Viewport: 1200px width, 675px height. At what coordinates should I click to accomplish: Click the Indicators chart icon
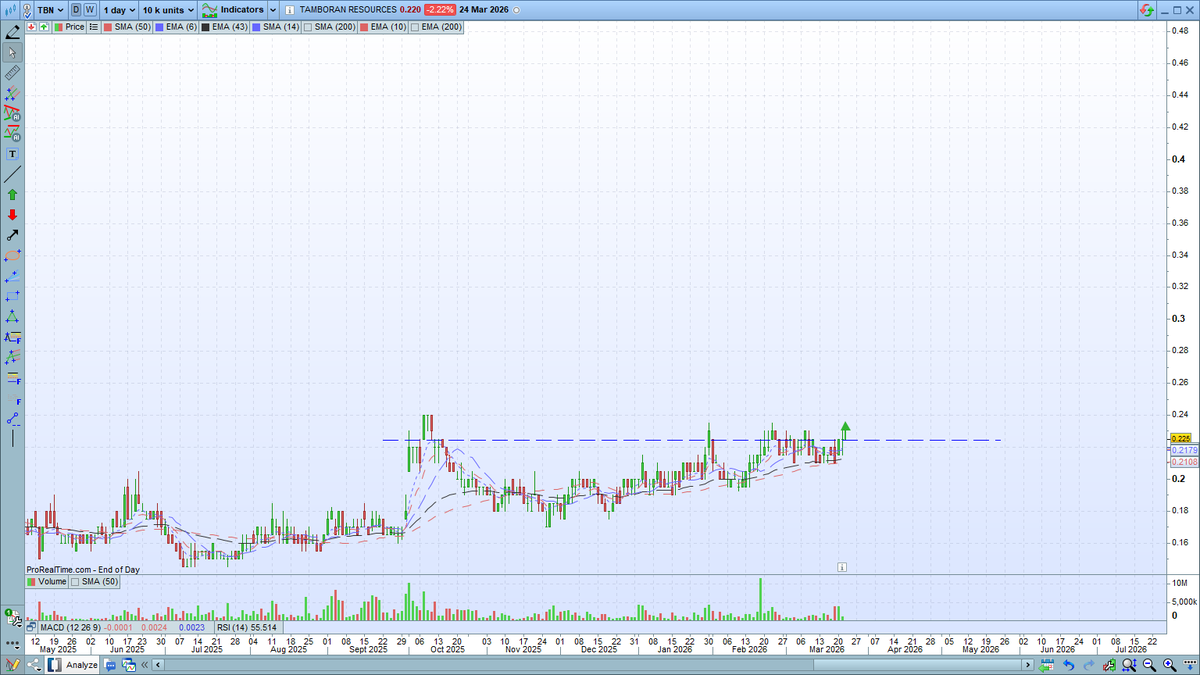pyautogui.click(x=208, y=9)
